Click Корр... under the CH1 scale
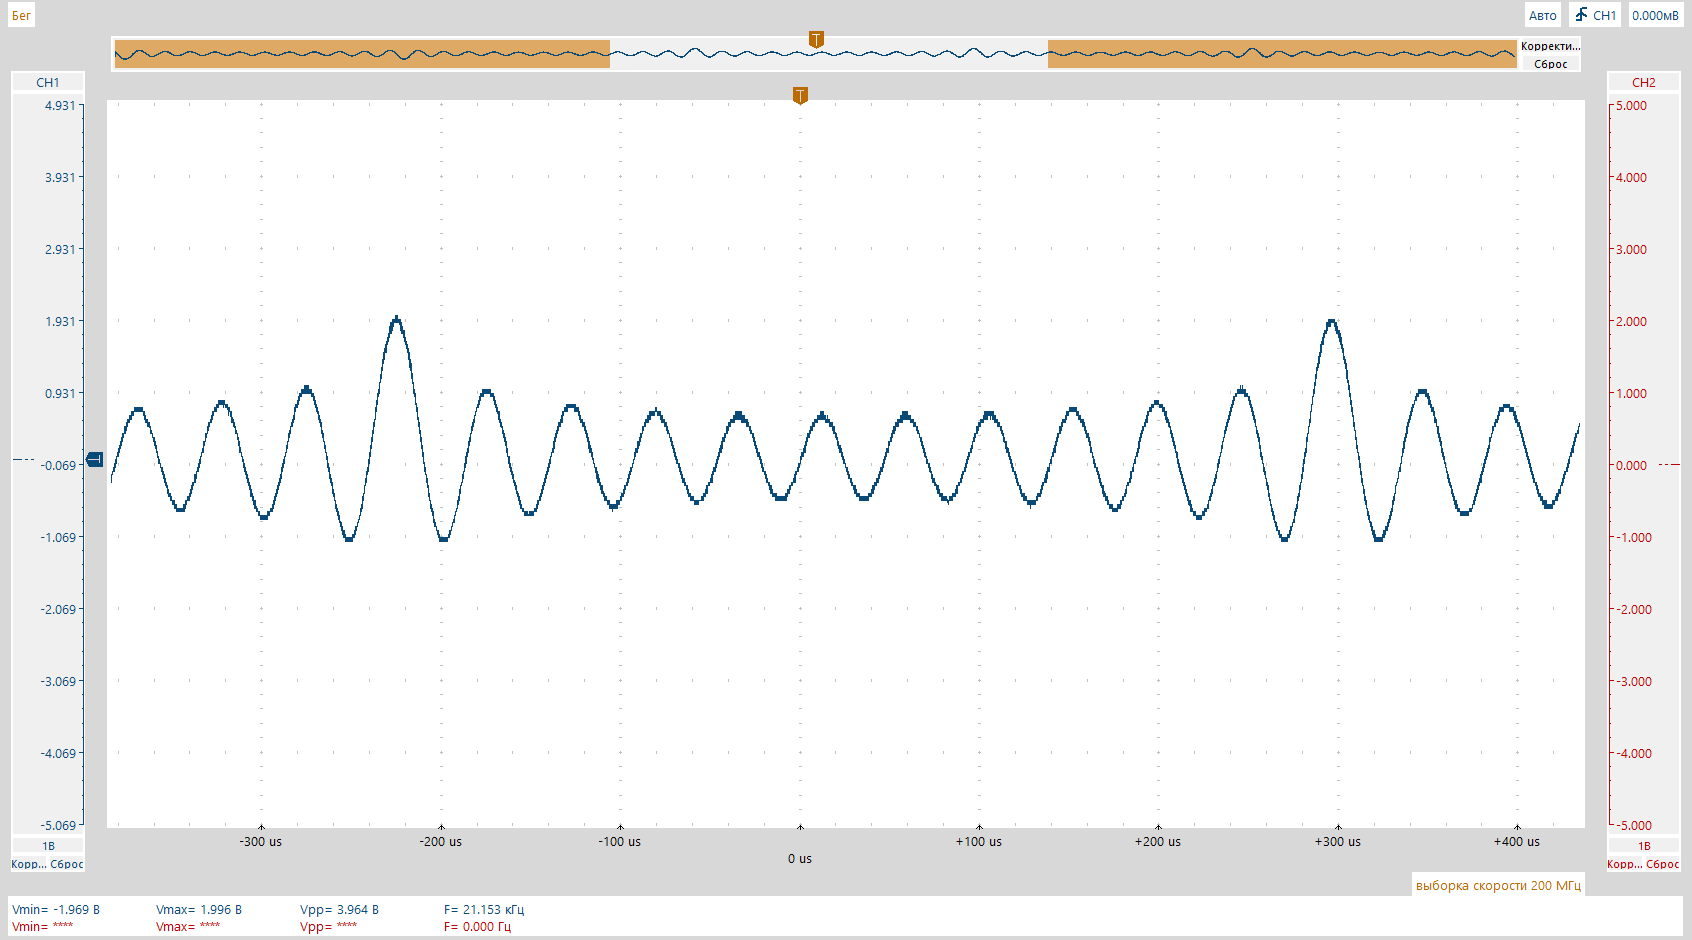This screenshot has width=1692, height=940. (x=29, y=864)
